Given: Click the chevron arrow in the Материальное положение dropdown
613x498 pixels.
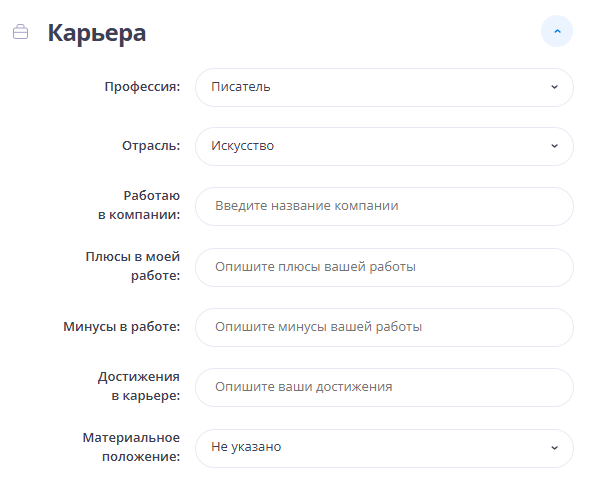Looking at the screenshot, I should tap(554, 447).
